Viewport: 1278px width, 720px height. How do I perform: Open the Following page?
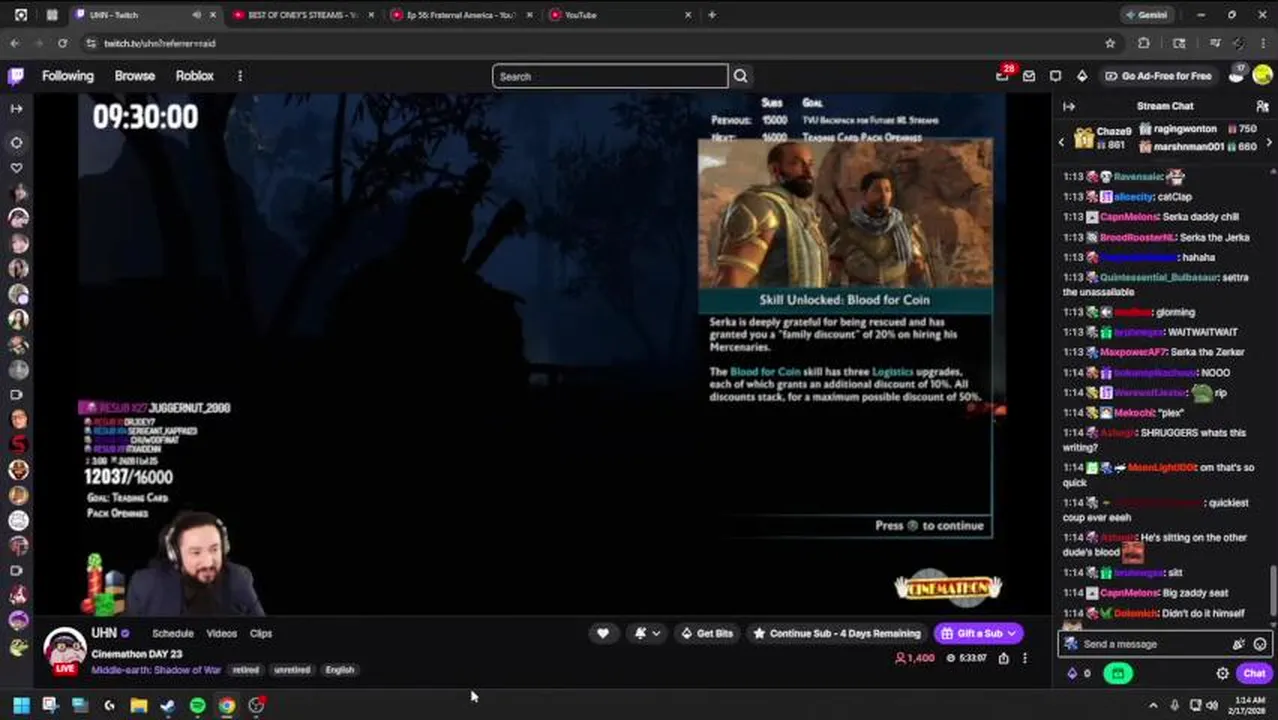click(x=67, y=76)
